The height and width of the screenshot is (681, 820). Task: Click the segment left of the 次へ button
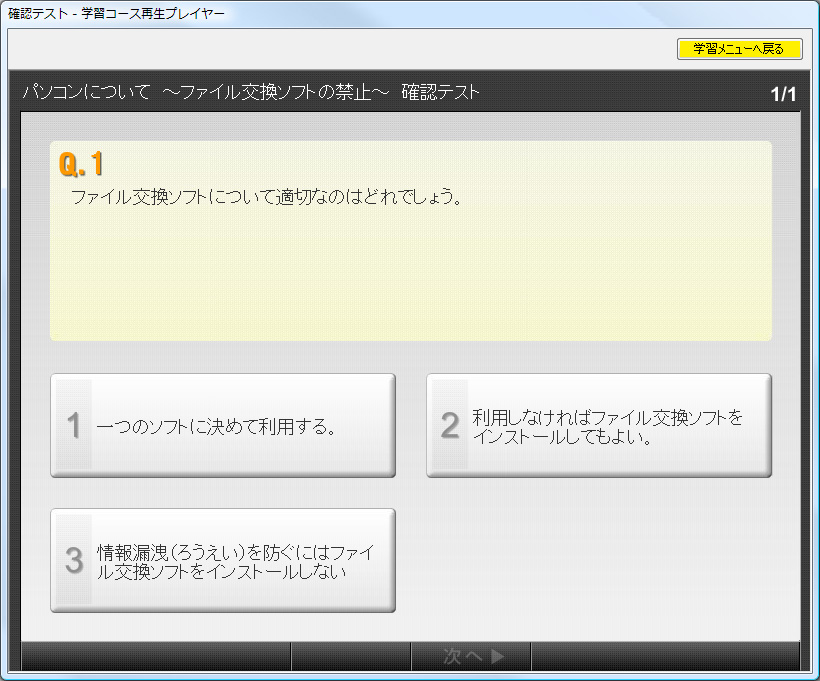tap(350, 657)
